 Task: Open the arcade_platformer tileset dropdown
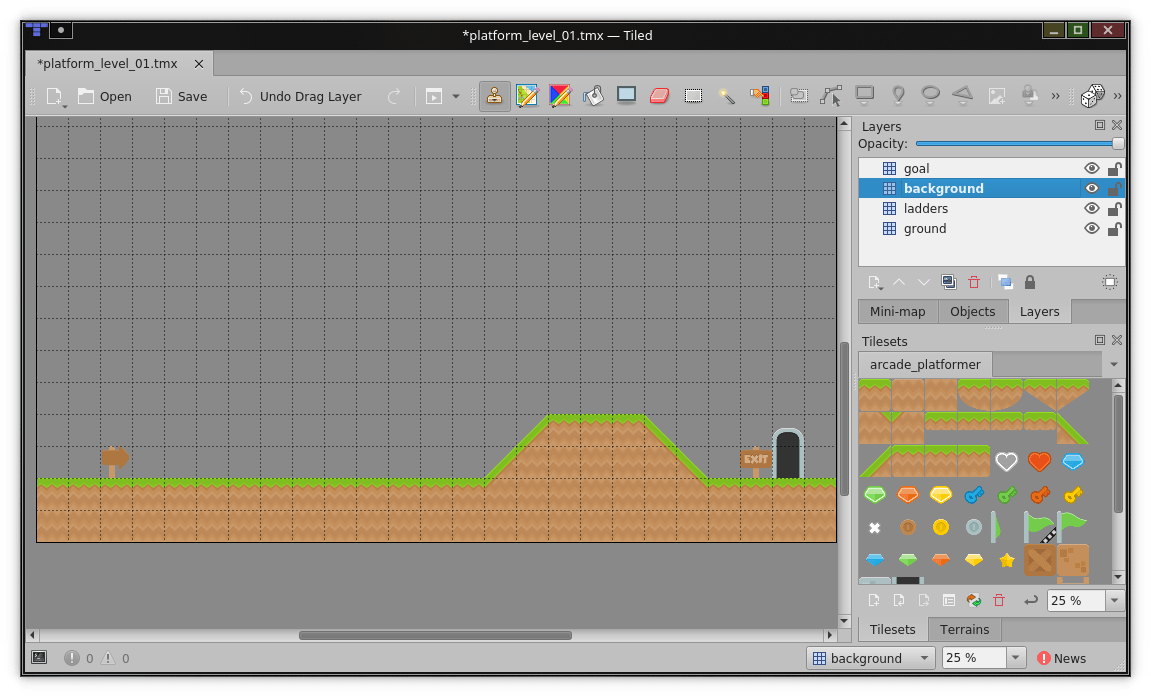[1113, 364]
